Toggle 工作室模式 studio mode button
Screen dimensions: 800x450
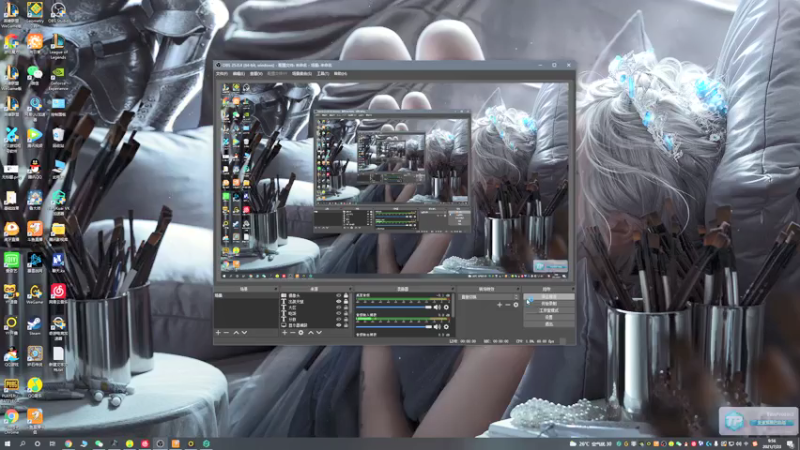(549, 310)
